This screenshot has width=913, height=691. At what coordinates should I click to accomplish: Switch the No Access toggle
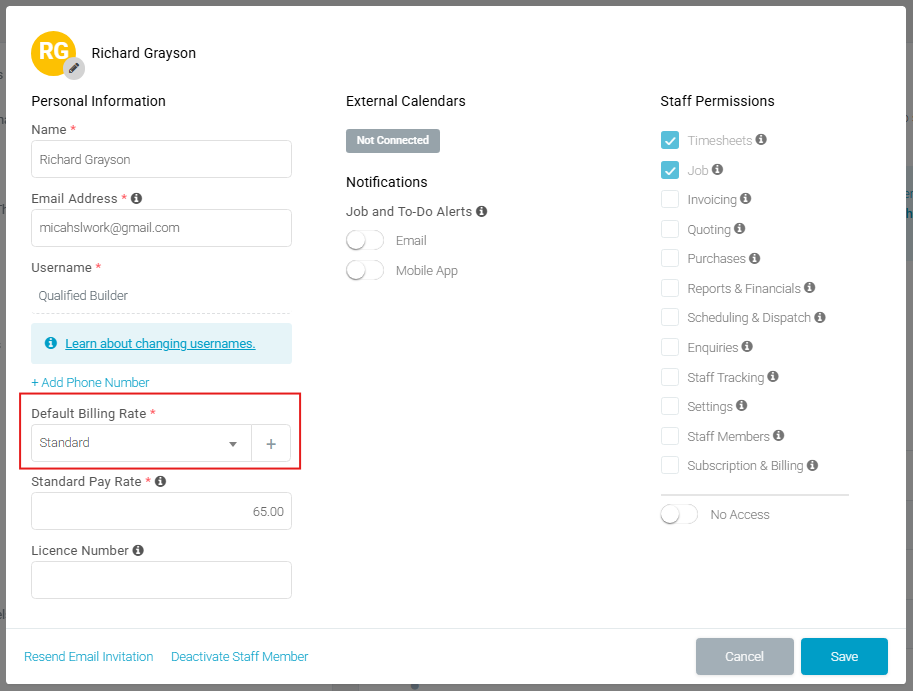tap(679, 515)
